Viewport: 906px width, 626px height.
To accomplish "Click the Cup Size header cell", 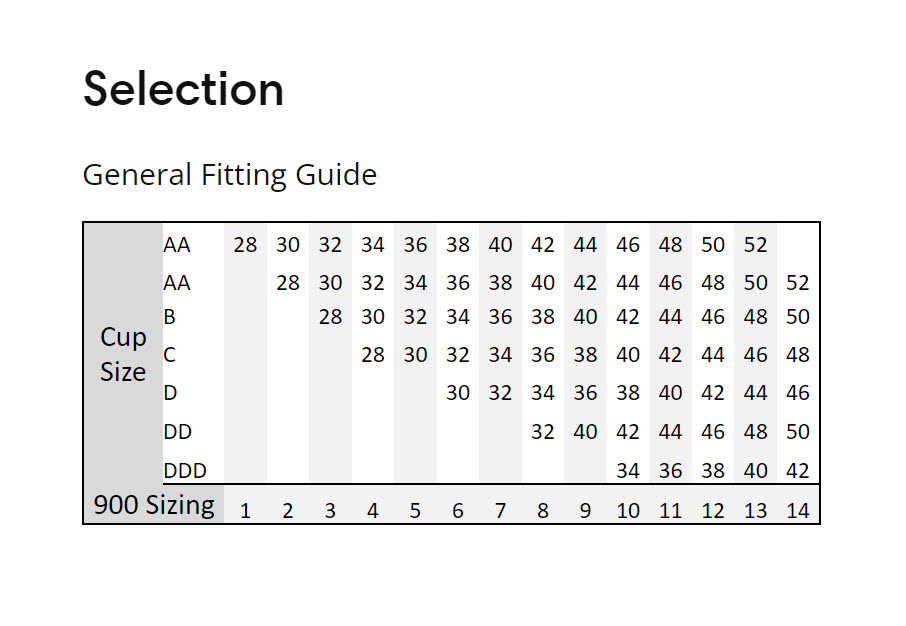I will pos(123,354).
